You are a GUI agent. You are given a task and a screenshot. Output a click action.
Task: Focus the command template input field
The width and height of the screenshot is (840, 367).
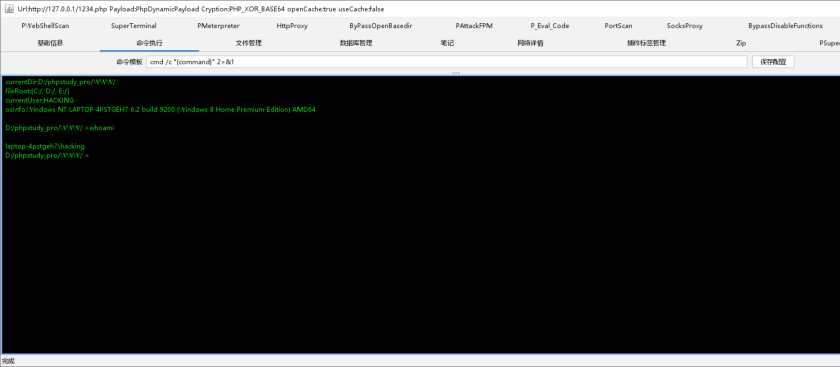446,62
